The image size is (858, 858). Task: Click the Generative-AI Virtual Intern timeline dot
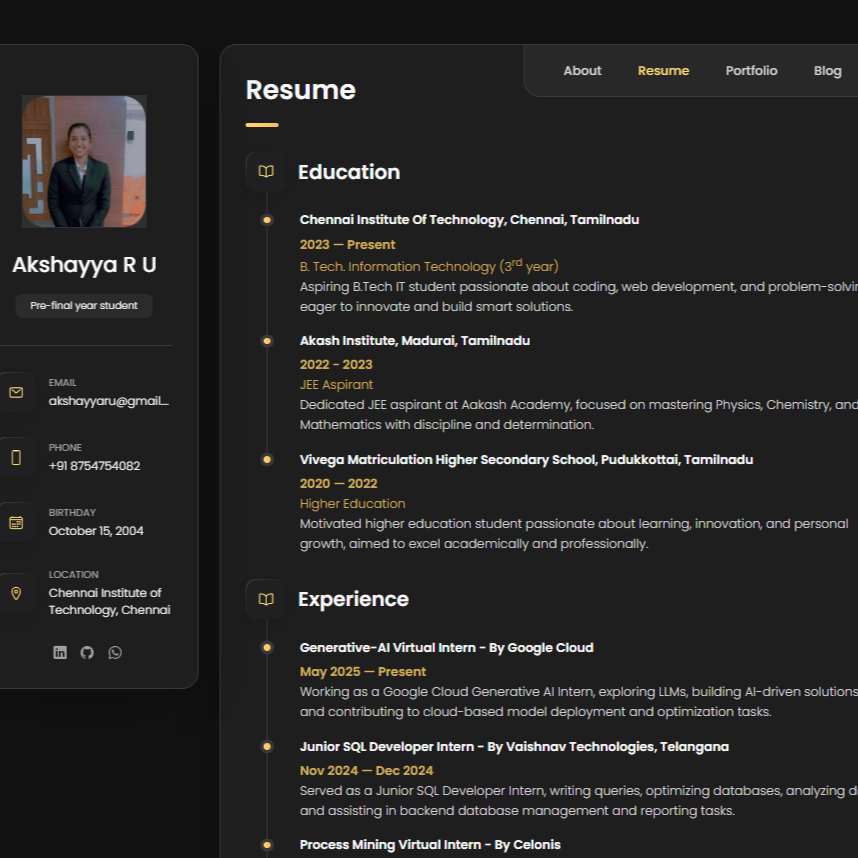coord(267,648)
